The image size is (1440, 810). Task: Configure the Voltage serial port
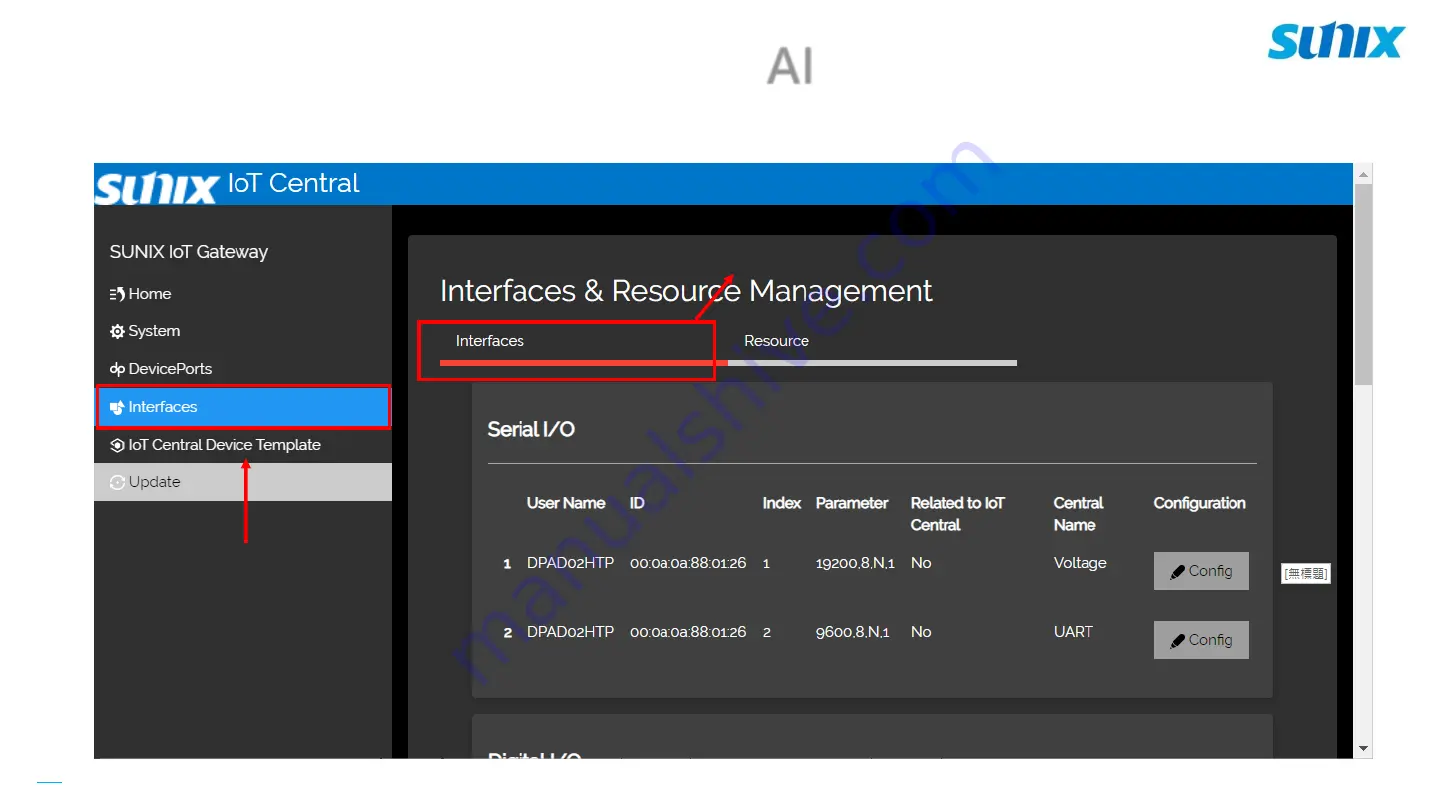[x=1201, y=571]
